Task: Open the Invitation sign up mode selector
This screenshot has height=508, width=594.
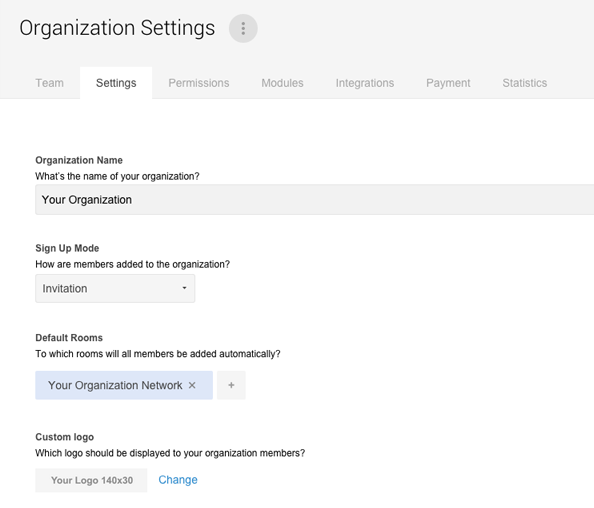Action: tap(115, 288)
